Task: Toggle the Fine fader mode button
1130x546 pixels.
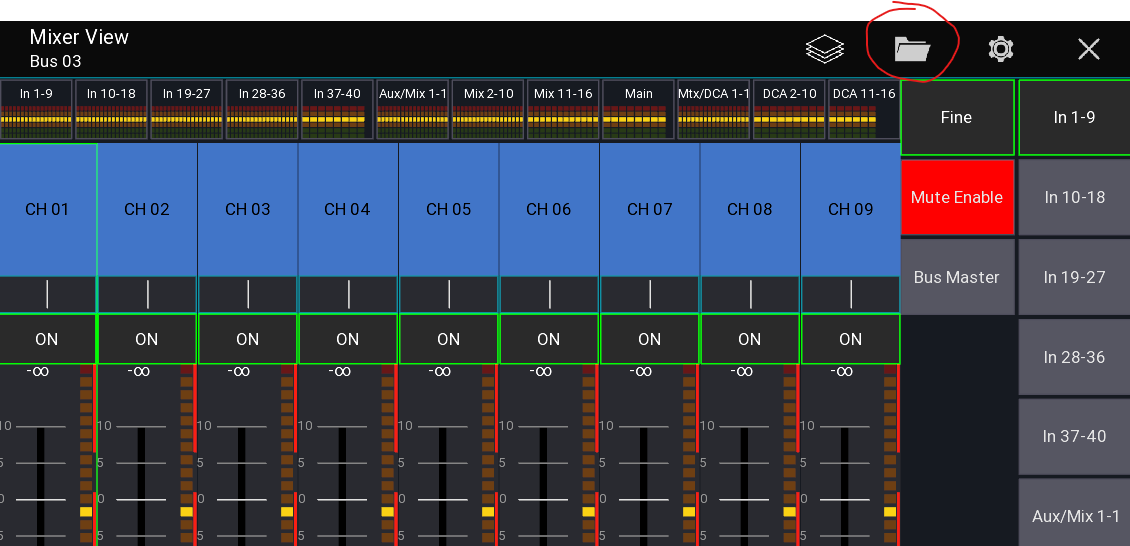Action: click(957, 117)
